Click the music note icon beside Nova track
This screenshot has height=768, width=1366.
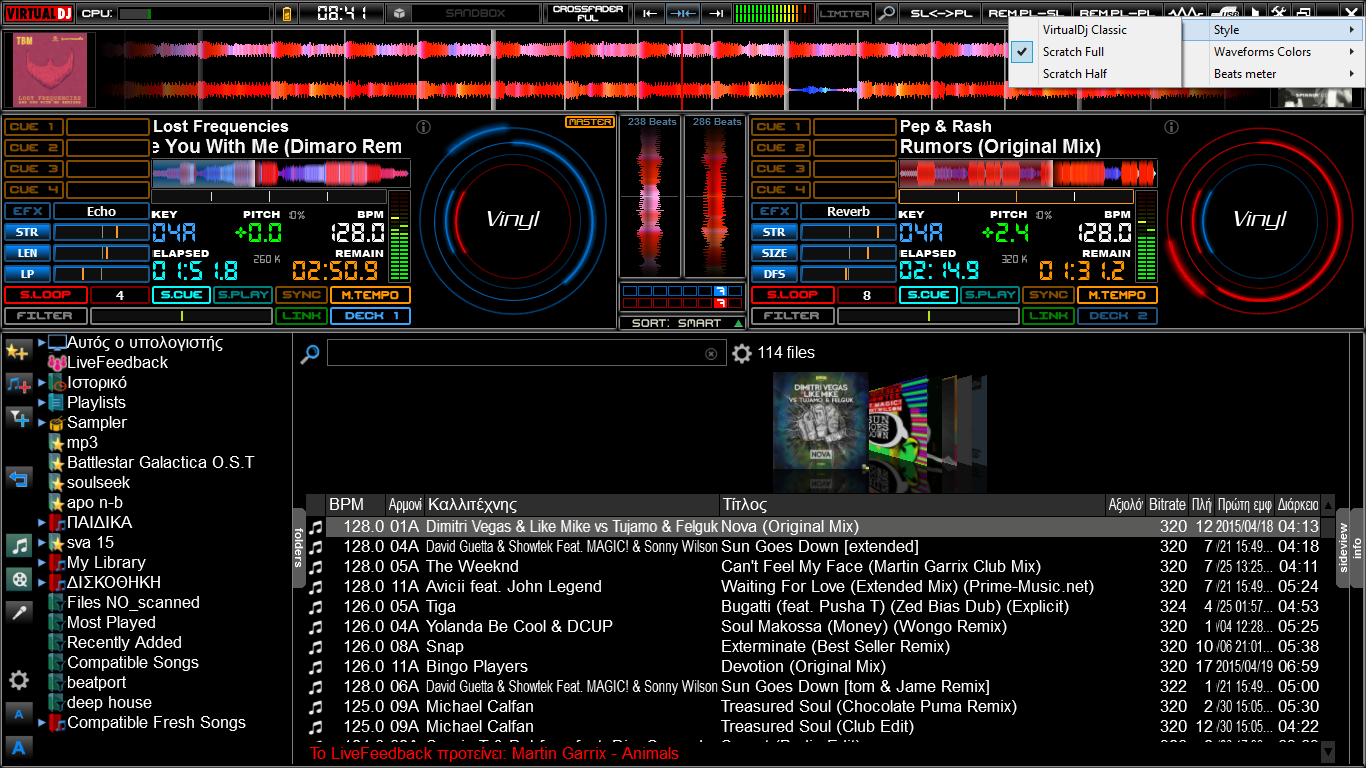pyautogui.click(x=315, y=527)
